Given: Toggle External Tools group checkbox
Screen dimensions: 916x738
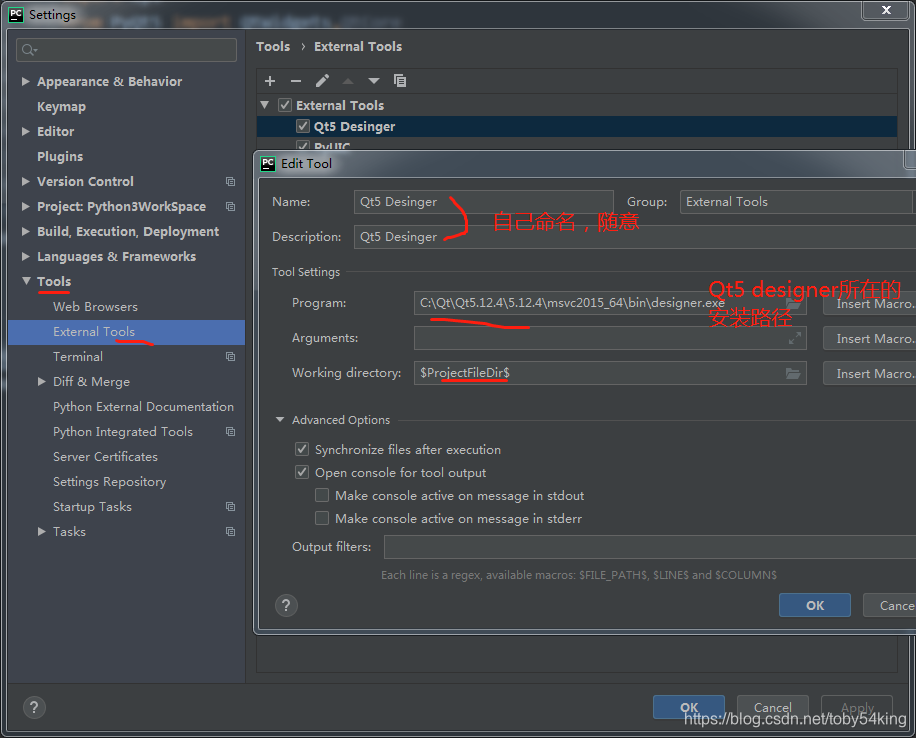Looking at the screenshot, I should pos(285,105).
